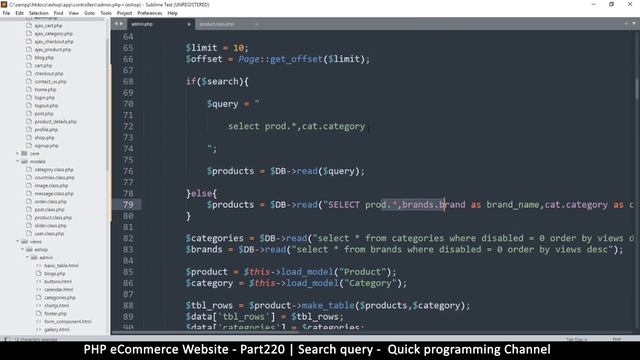Screen dimensions: 640x360
Task: Click the code icon beside calendar.html
Action: (39, 289)
